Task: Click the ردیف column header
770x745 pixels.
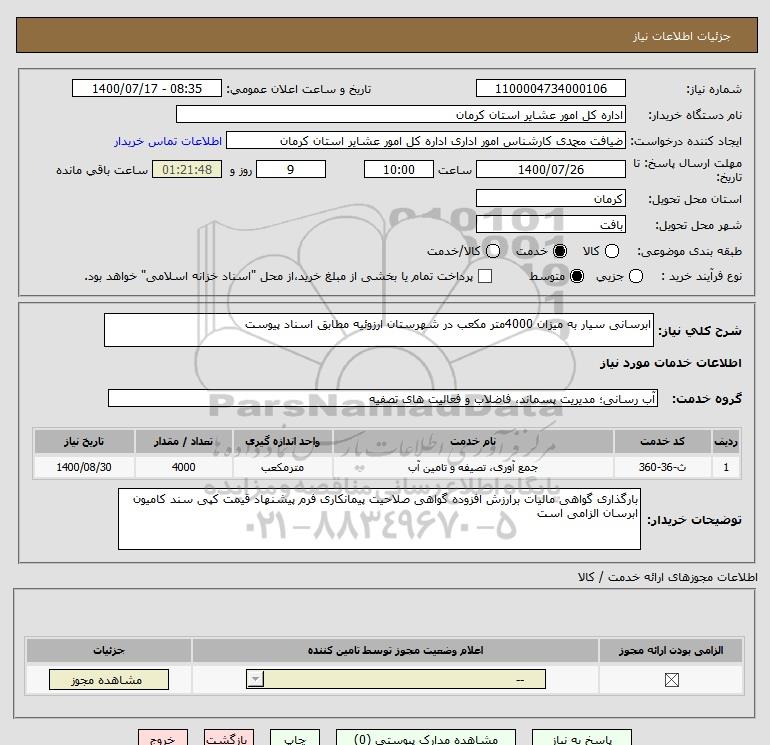Action: tap(726, 441)
